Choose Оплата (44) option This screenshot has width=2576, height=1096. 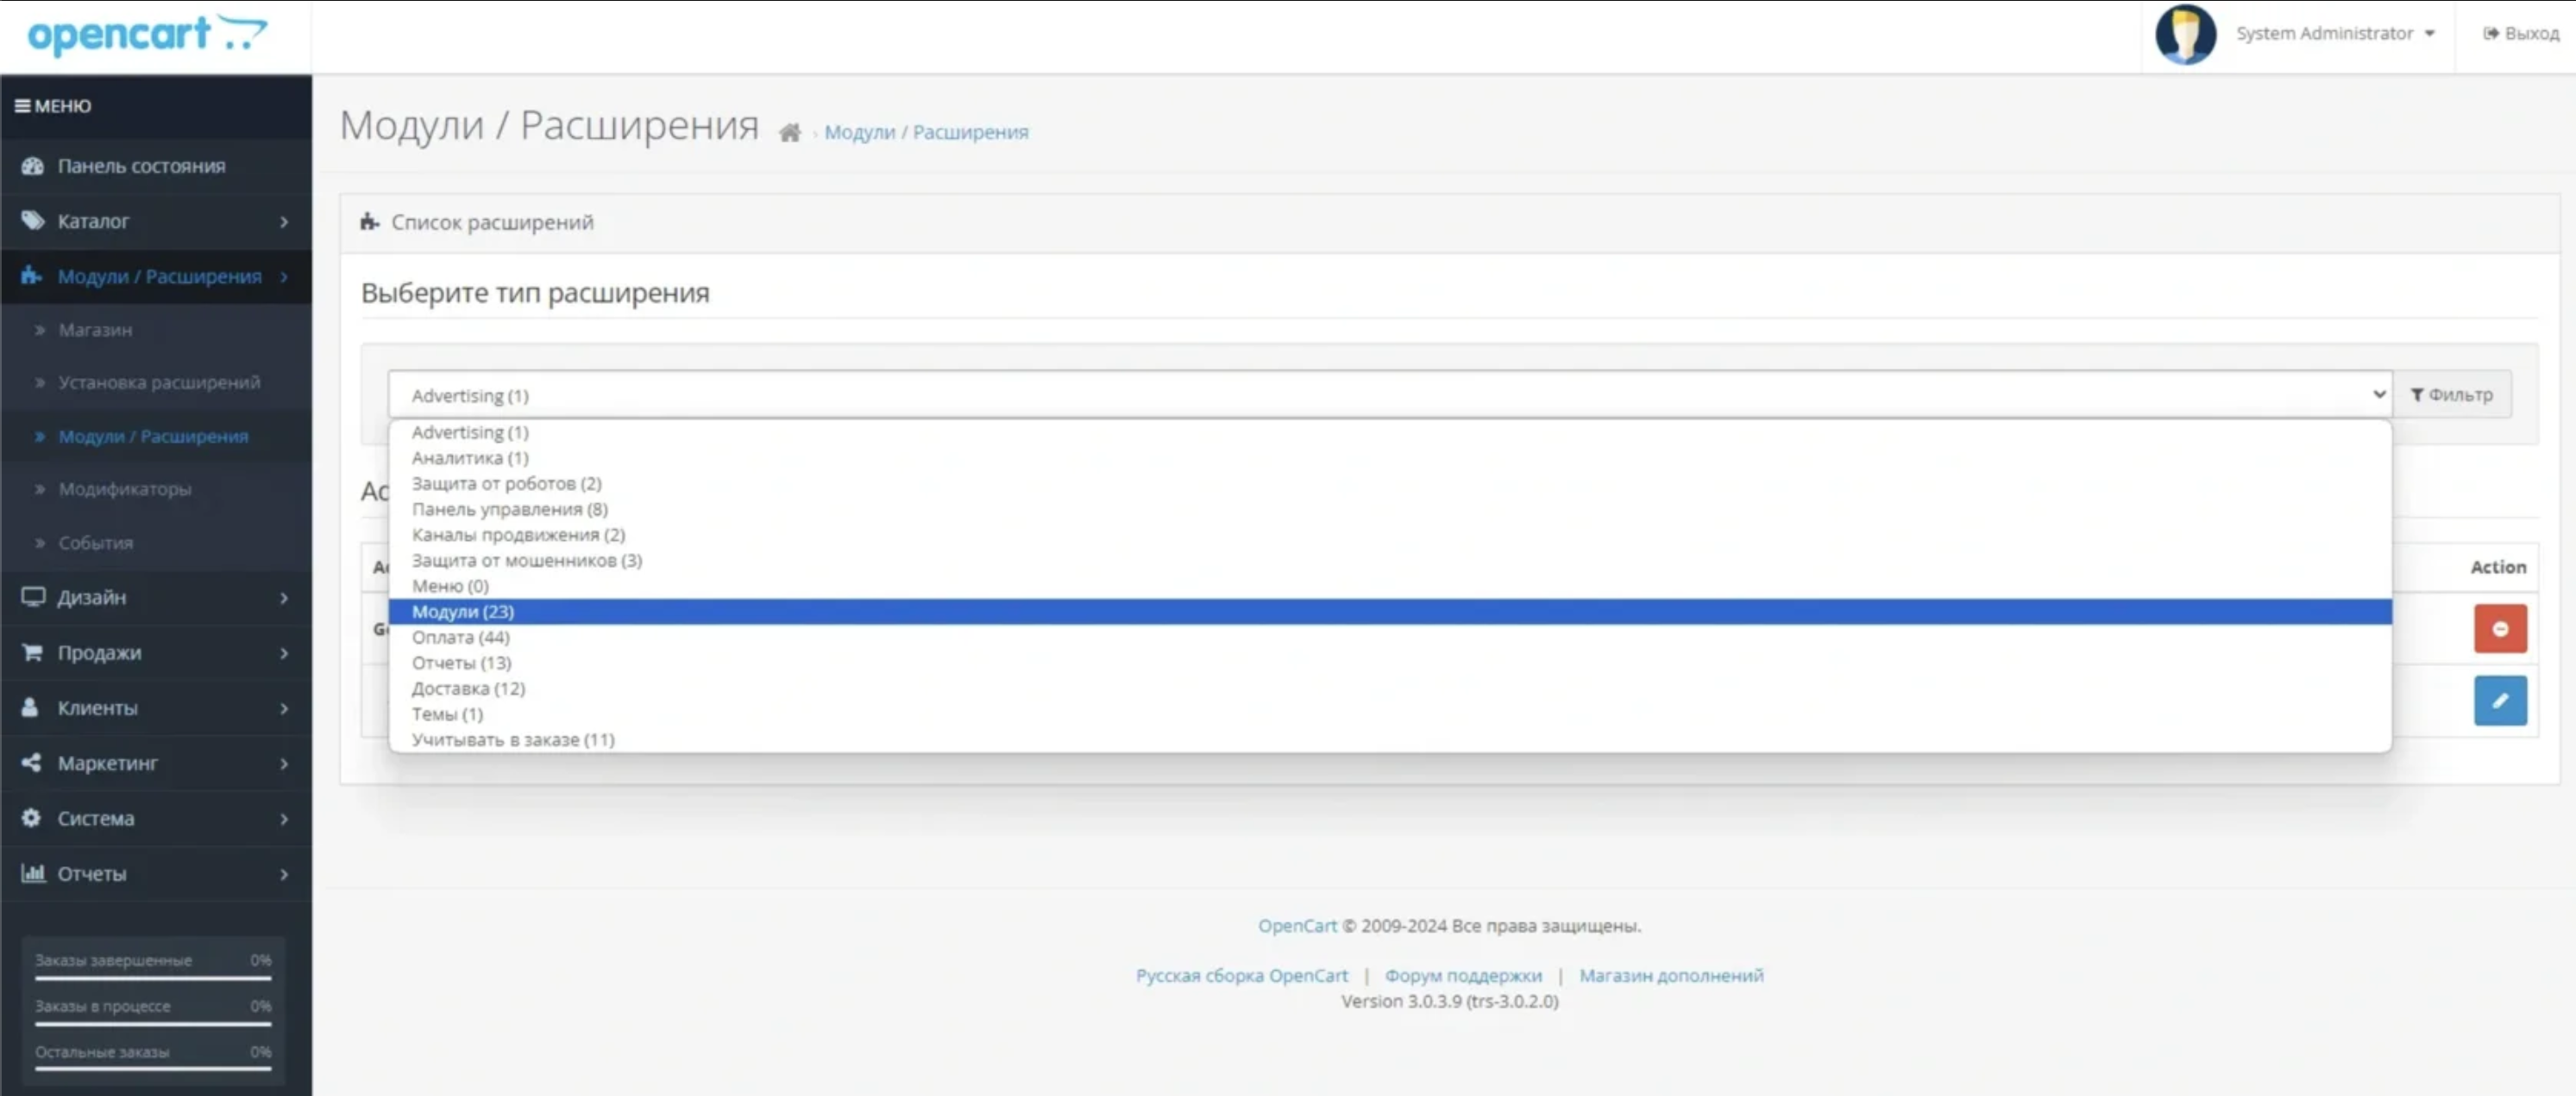pos(461,638)
